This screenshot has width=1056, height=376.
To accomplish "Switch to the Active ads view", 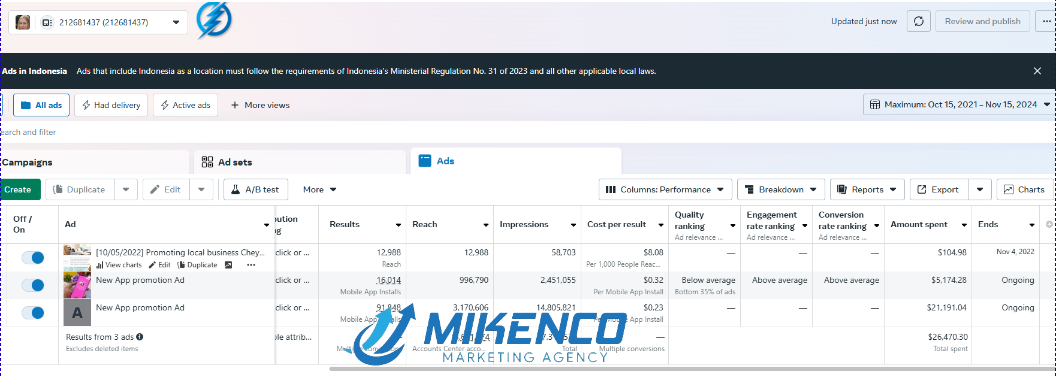I will pos(185,105).
